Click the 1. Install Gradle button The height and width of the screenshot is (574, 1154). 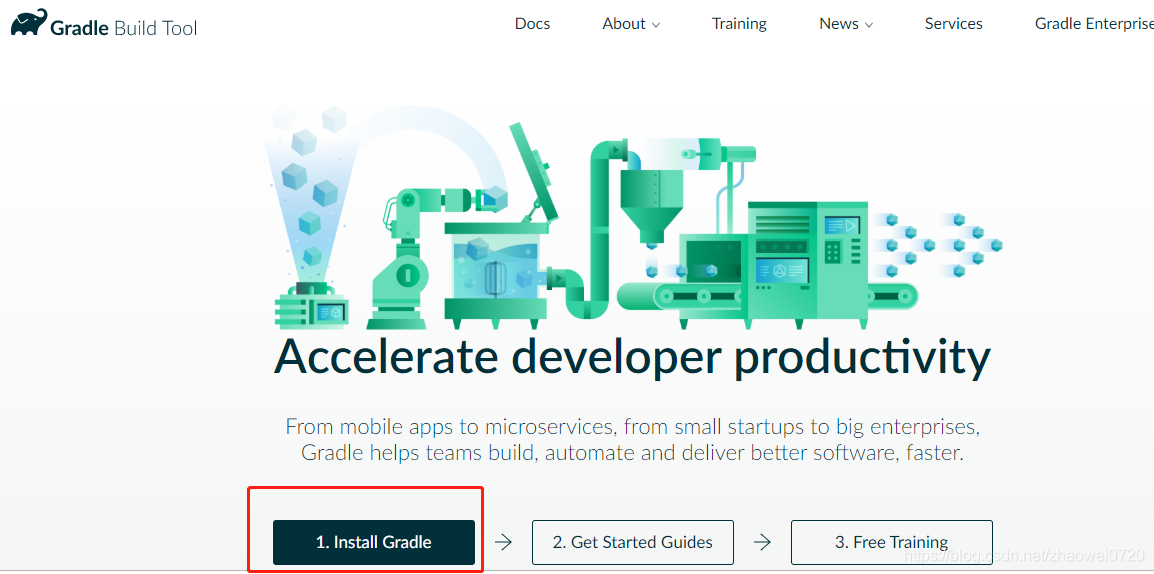click(x=374, y=542)
